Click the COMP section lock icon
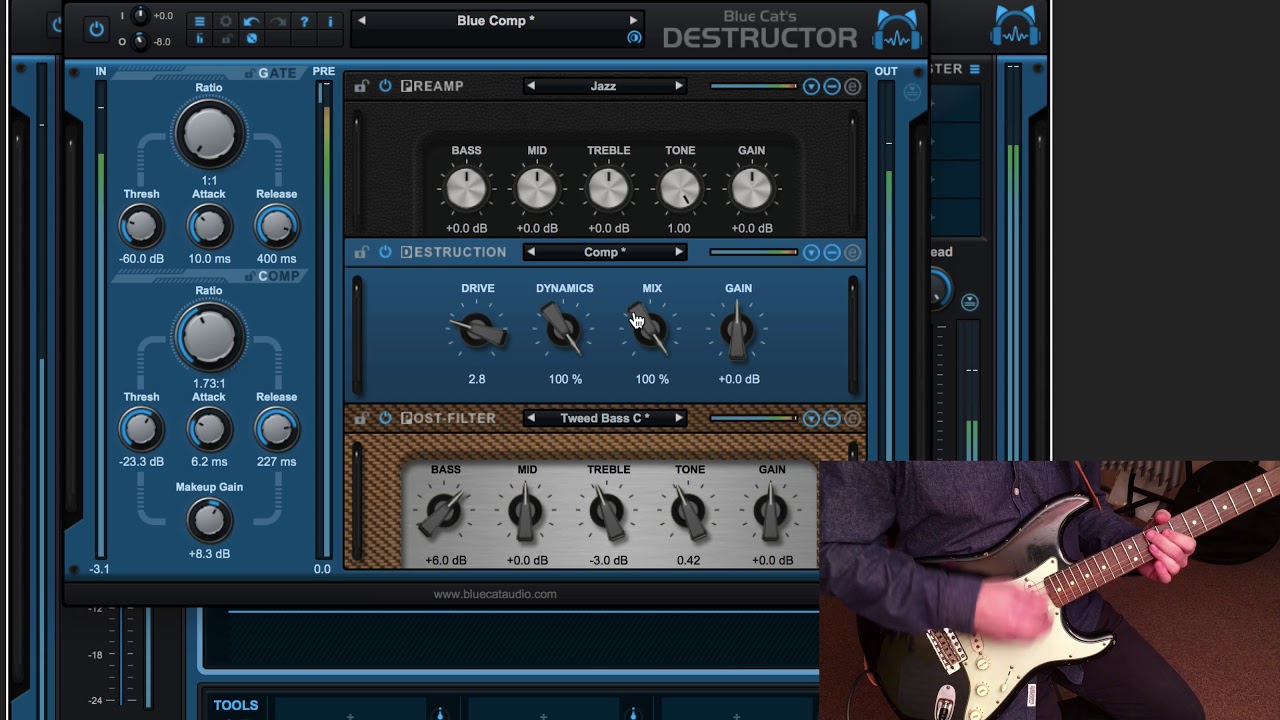The width and height of the screenshot is (1280, 720). point(250,277)
